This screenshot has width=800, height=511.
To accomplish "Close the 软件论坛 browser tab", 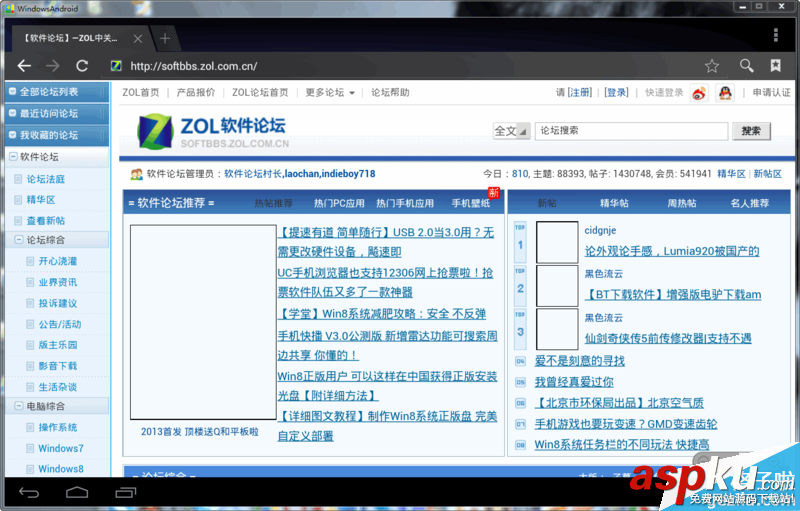I will click(x=138, y=38).
